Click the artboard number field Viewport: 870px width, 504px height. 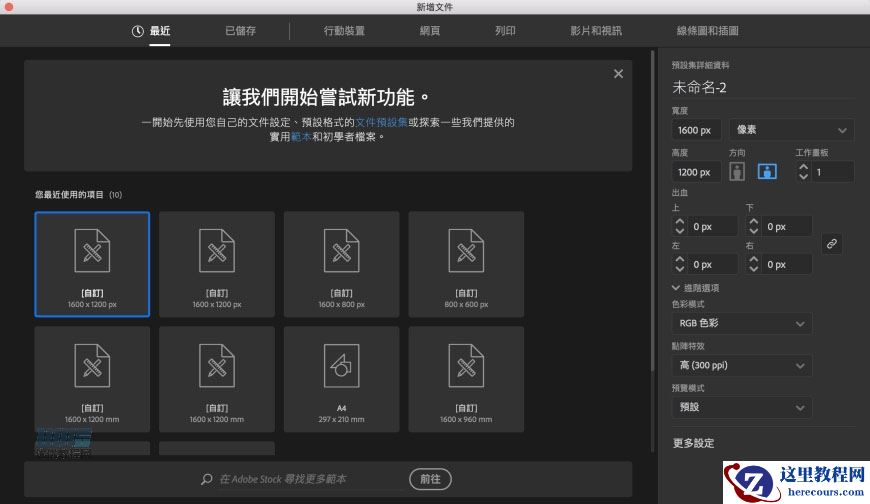[833, 172]
